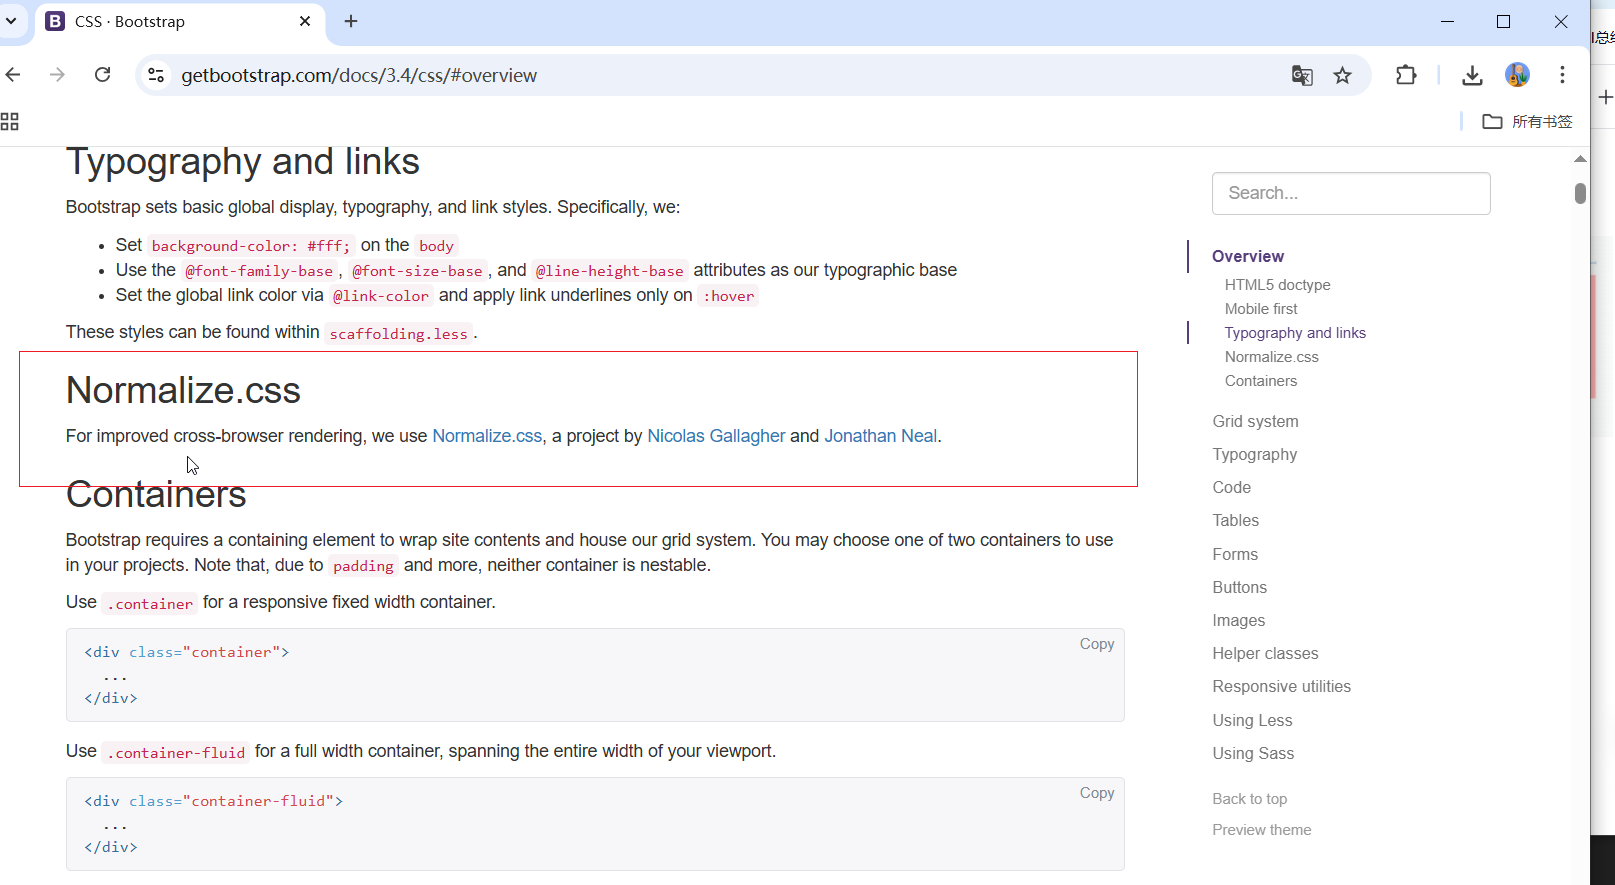
Task: Follow the Normalize.css link in the paragraph
Action: pos(487,436)
